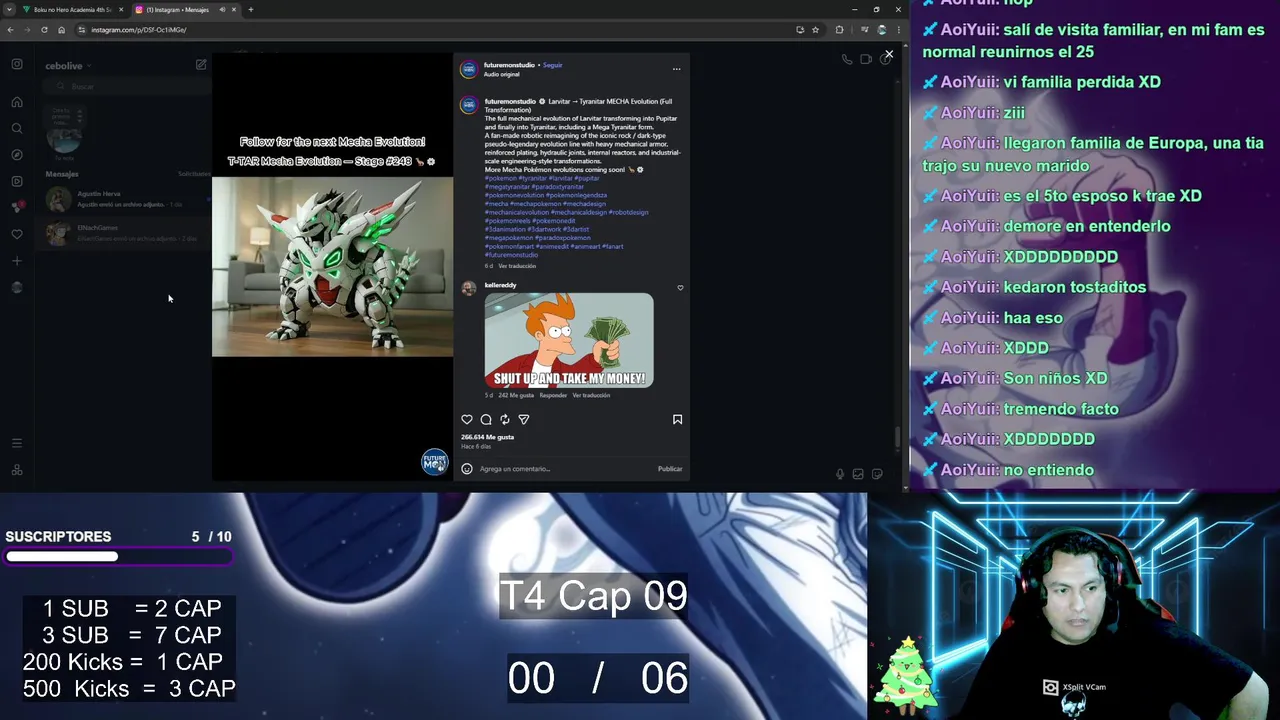Viewport: 1280px width, 720px height.
Task: Click the voice message microphone icon
Action: (x=840, y=474)
